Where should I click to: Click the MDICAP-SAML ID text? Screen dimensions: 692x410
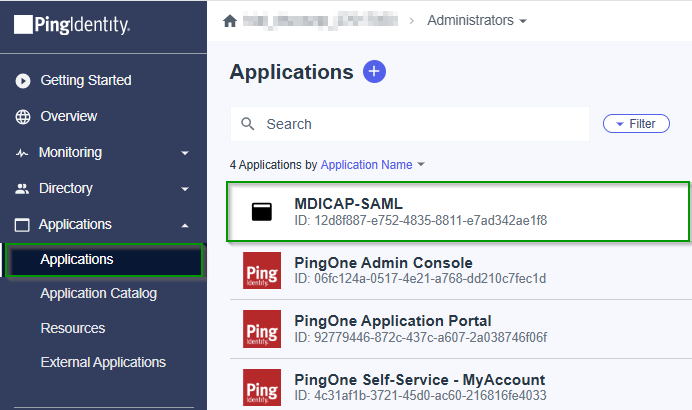pyautogui.click(x=421, y=220)
